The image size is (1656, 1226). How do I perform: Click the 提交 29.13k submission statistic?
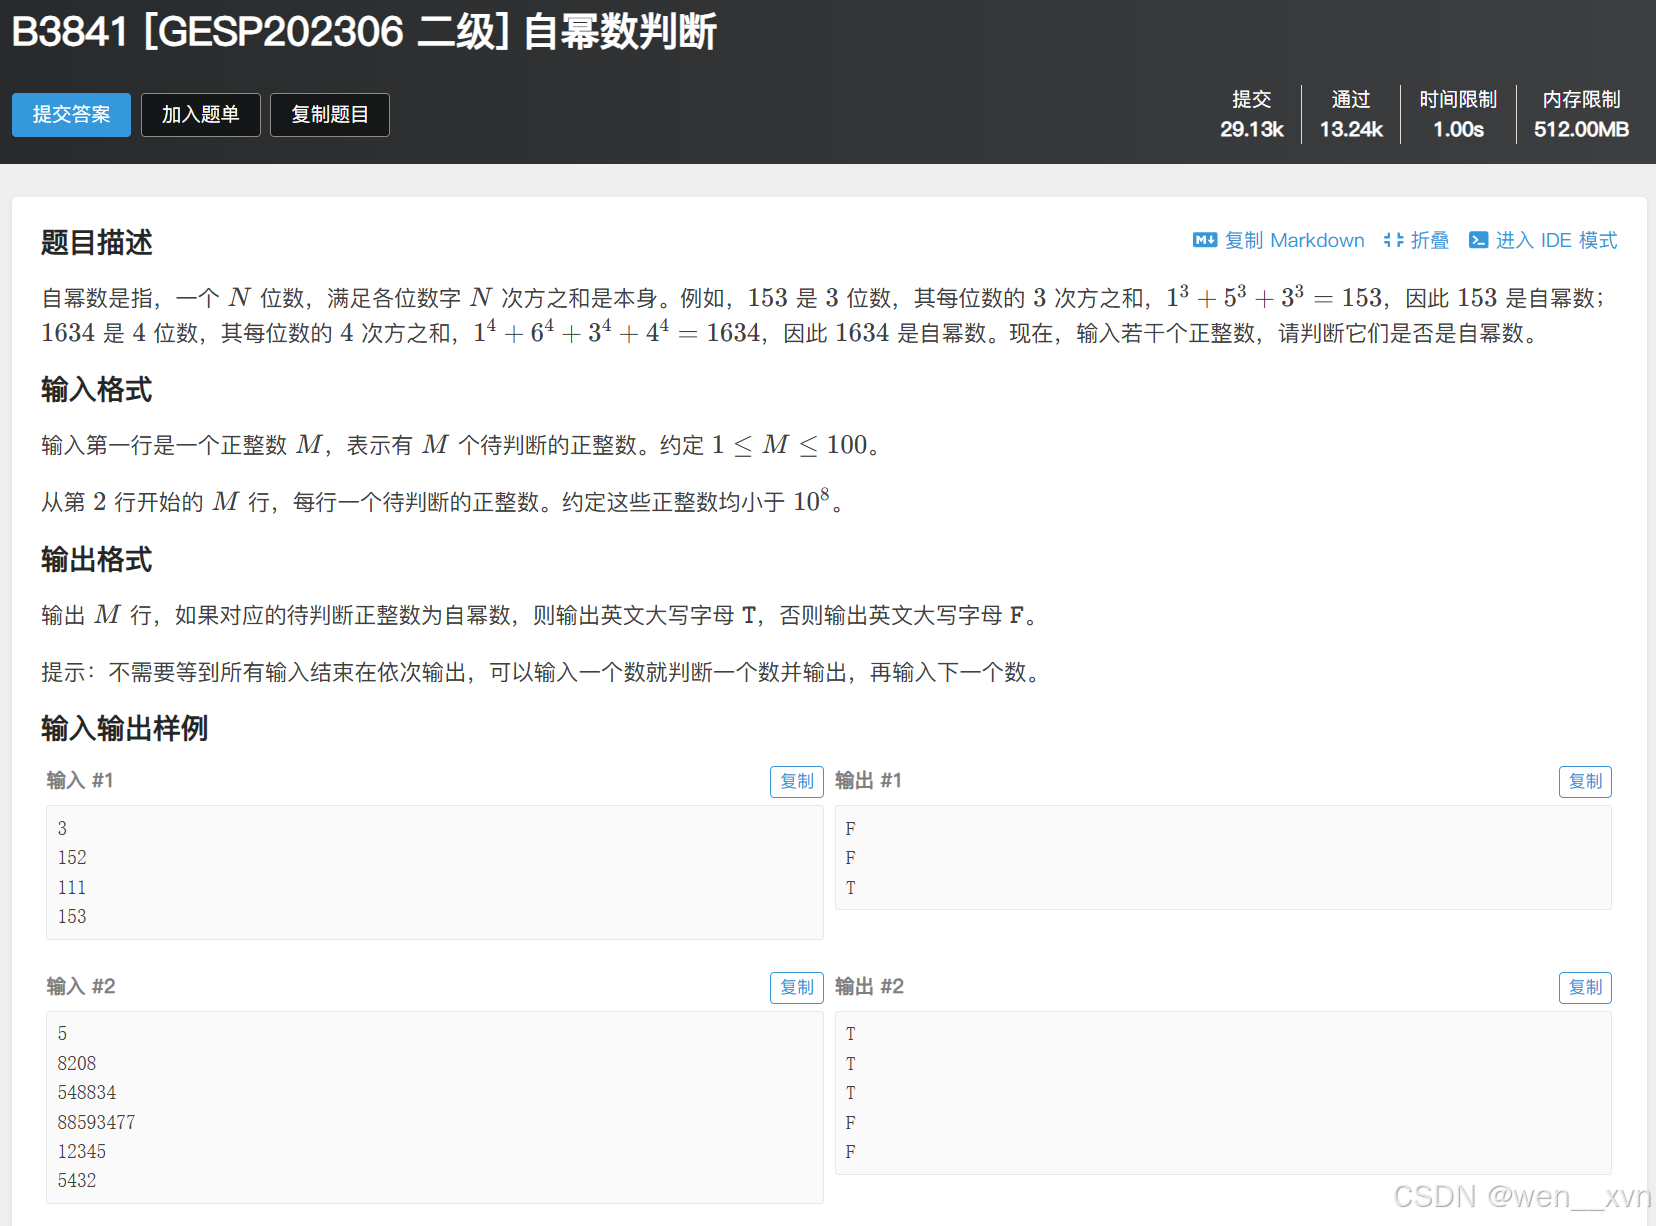click(x=1251, y=114)
